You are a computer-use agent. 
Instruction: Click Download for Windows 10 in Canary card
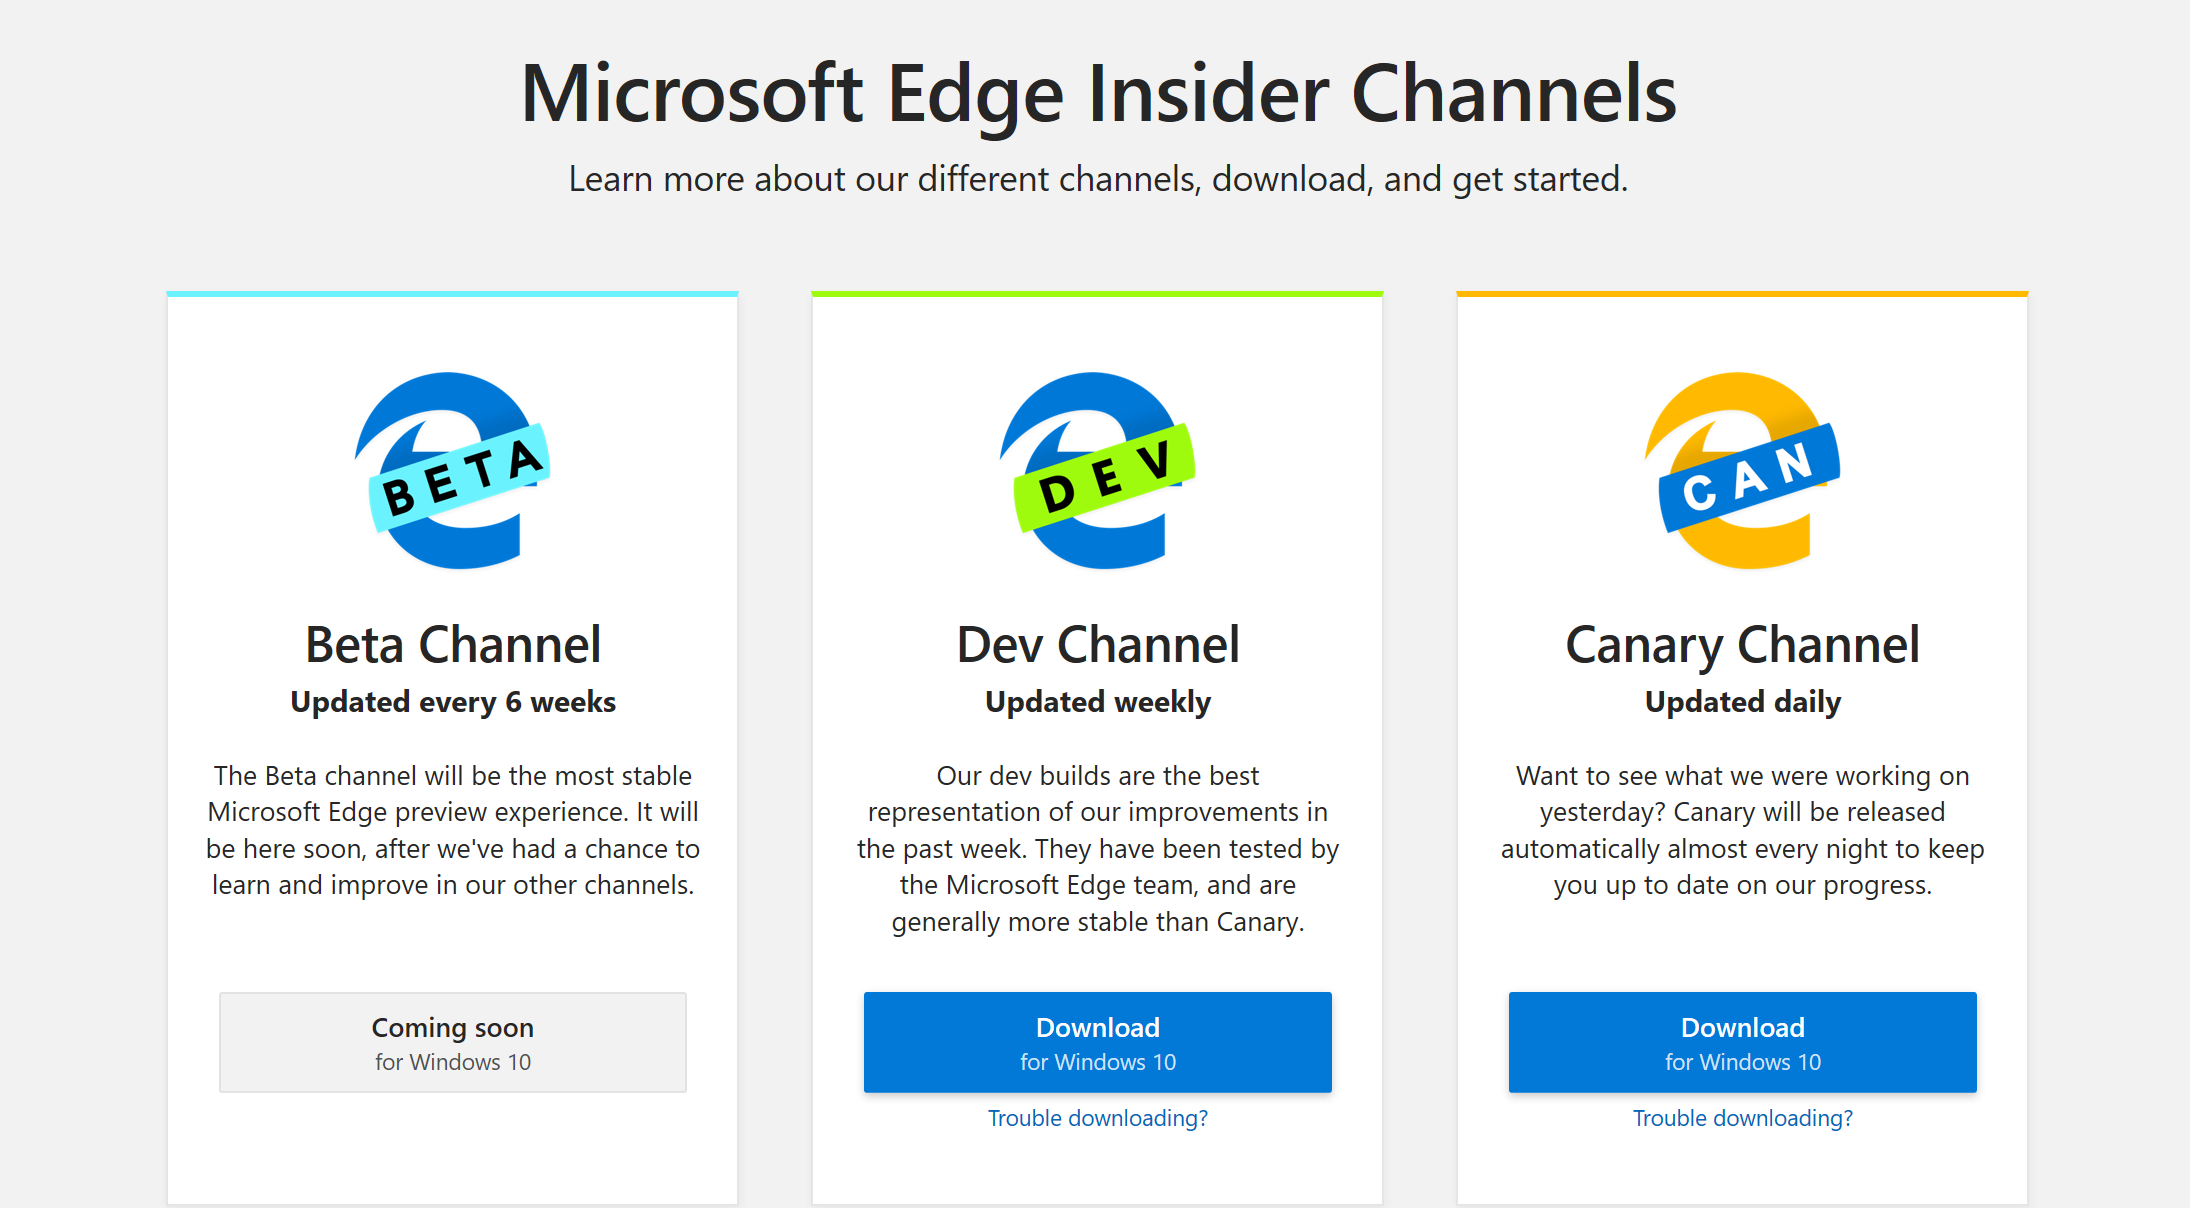click(x=1742, y=1042)
